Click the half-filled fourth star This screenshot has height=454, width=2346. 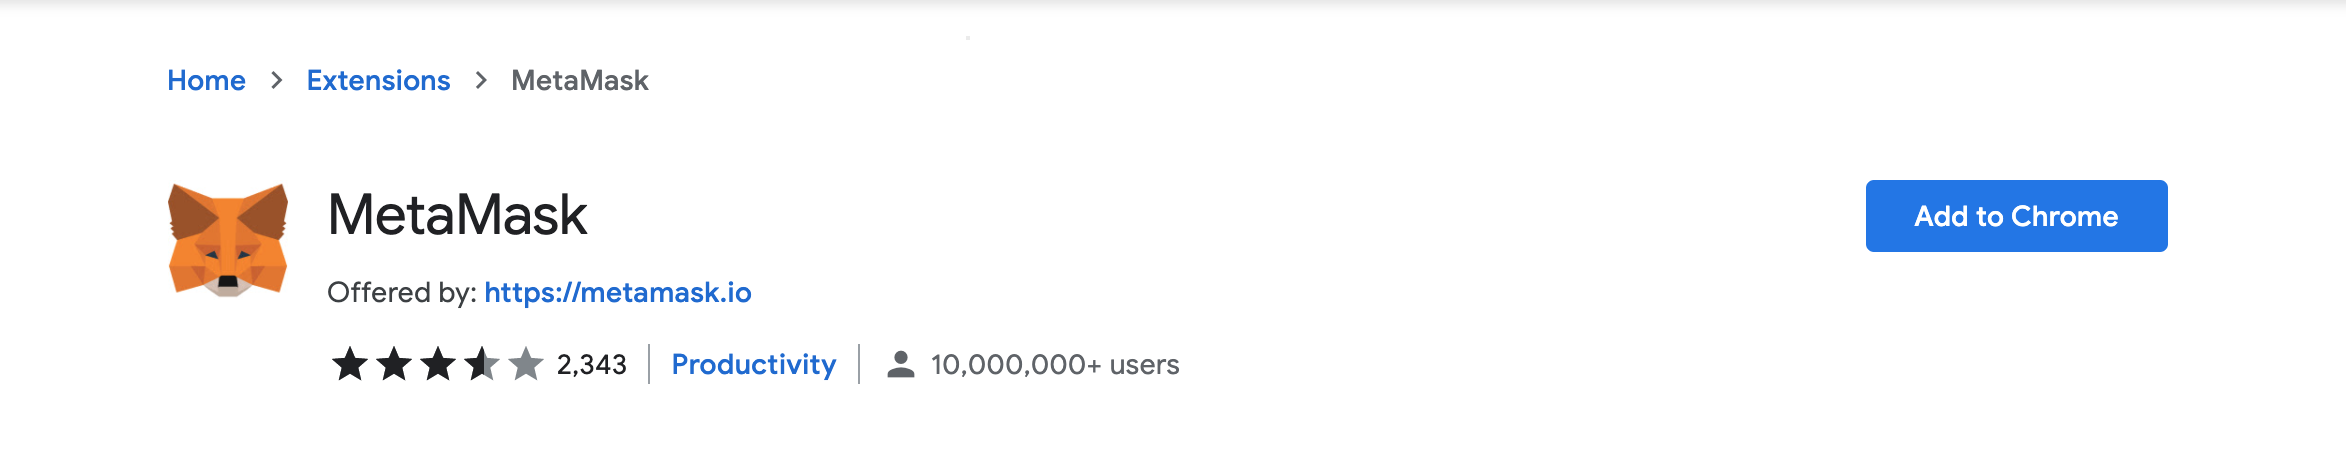(482, 364)
